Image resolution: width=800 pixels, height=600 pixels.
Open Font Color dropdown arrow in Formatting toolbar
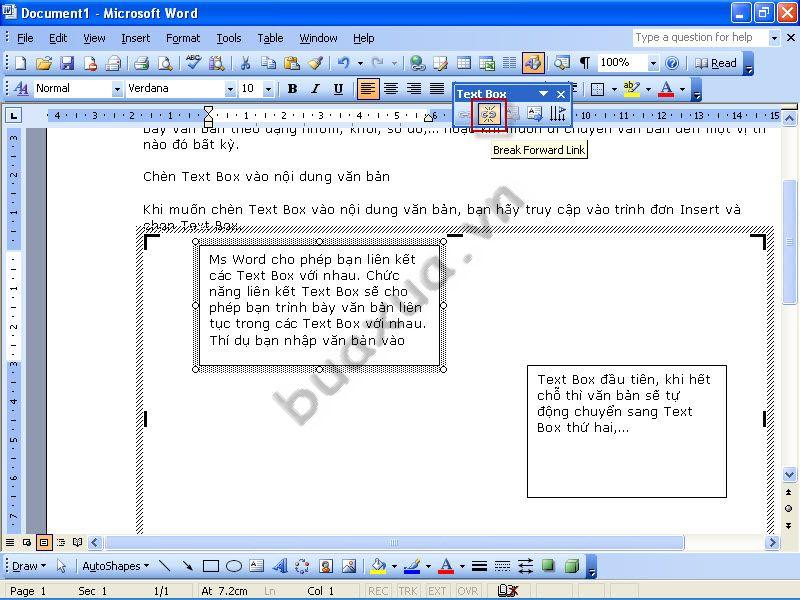point(682,89)
